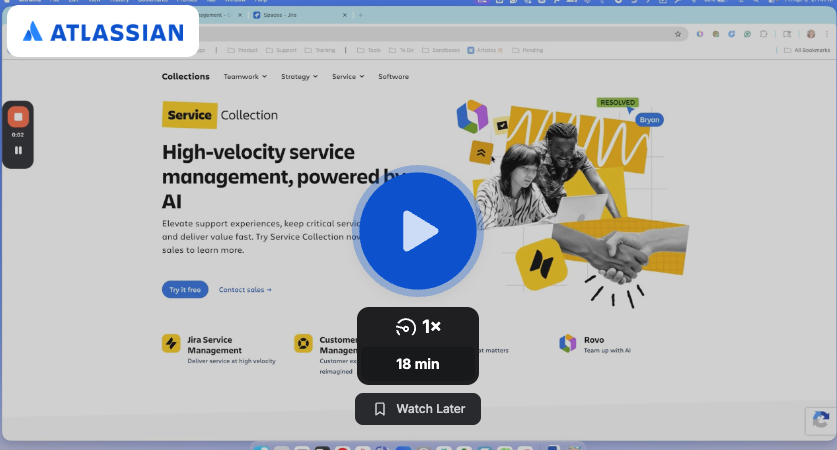
Task: Open the Articles bookmark
Action: click(x=485, y=50)
